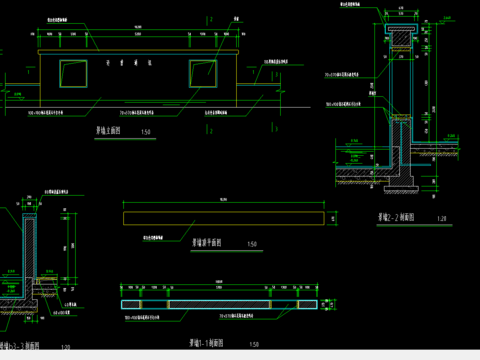Click the overall dimension text above the top plan
480x360 pixels.
223,199
